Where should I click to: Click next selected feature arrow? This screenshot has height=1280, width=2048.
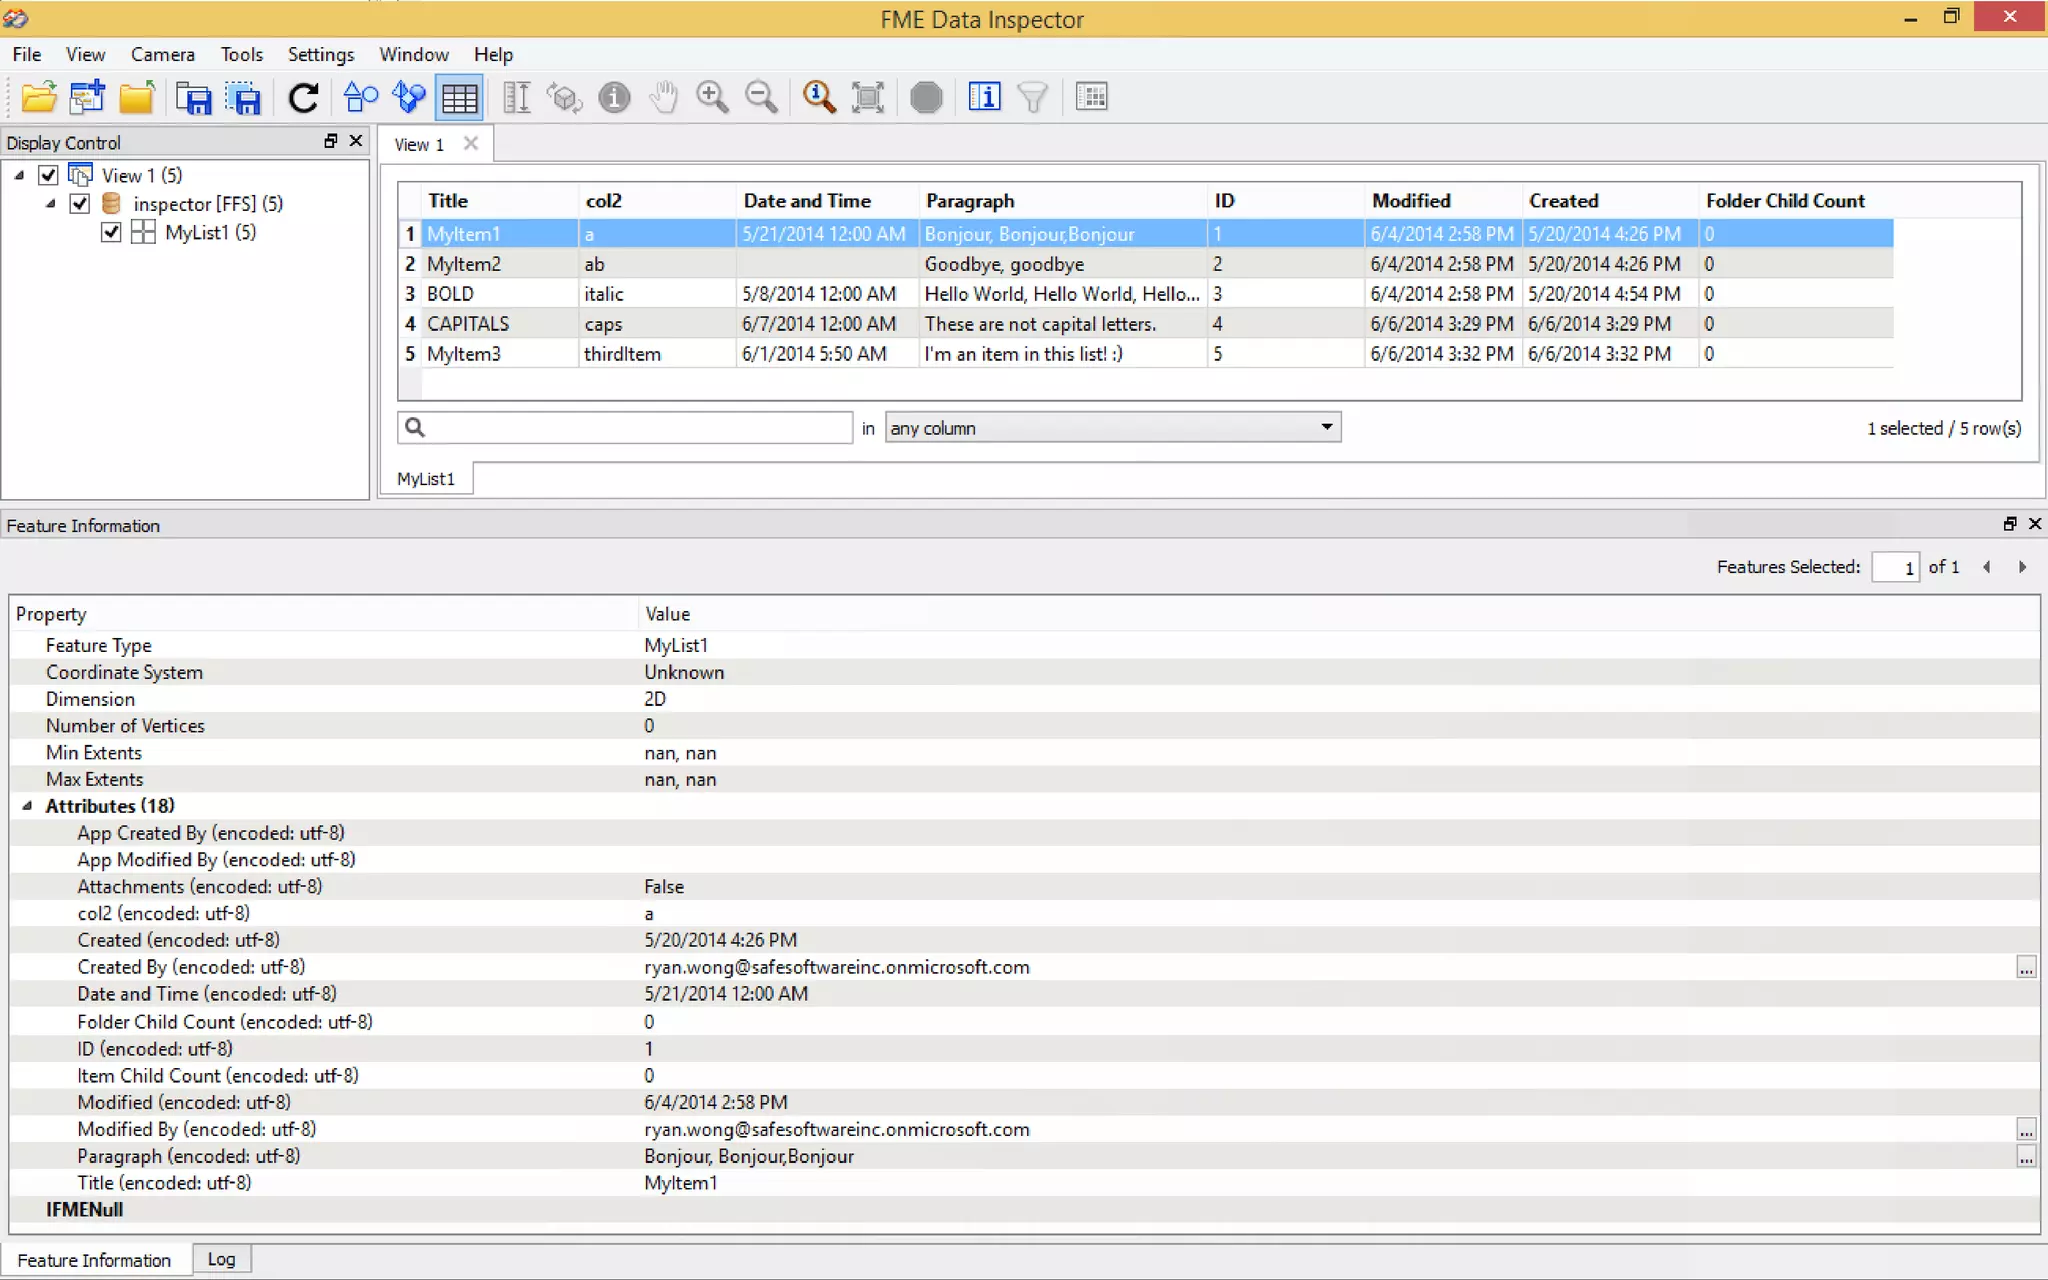click(x=2022, y=567)
